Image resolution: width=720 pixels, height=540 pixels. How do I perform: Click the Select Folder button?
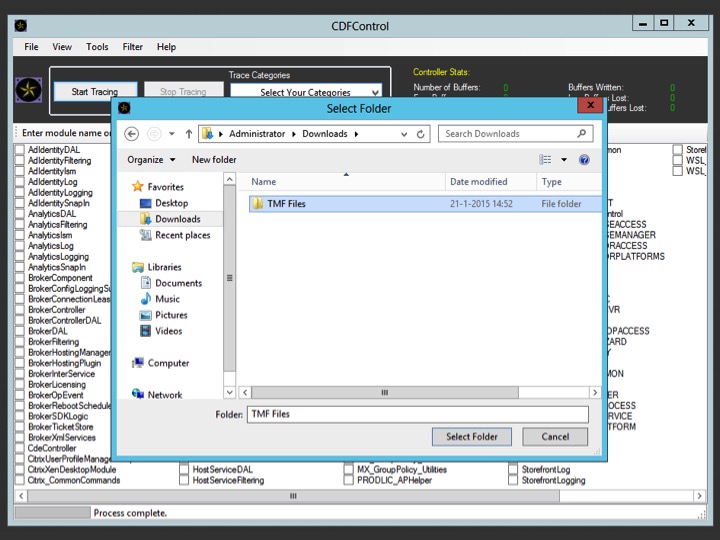pyautogui.click(x=472, y=437)
